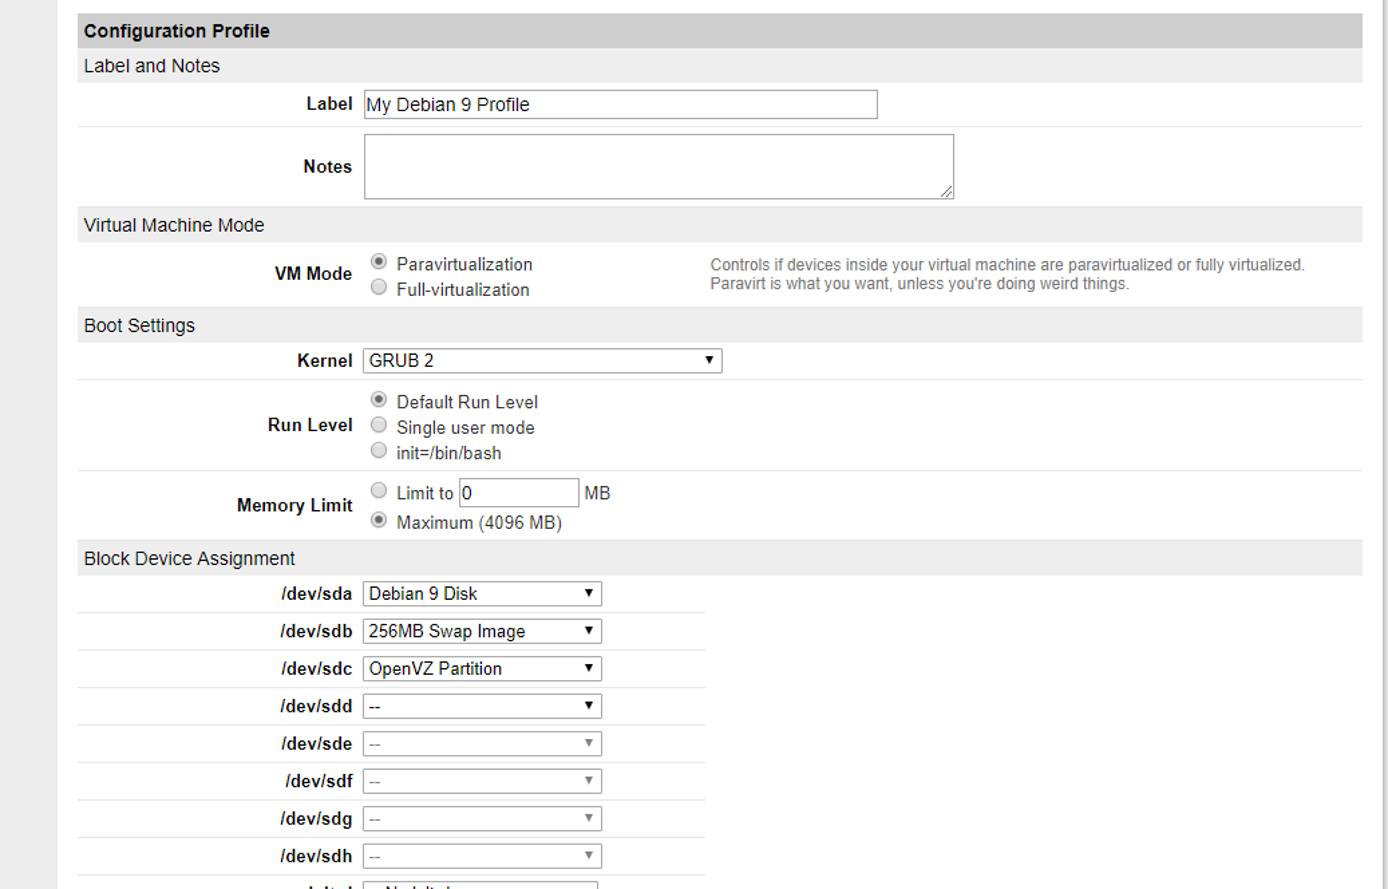
Task: Select Maximum 4096 MB memory limit
Action: click(378, 520)
